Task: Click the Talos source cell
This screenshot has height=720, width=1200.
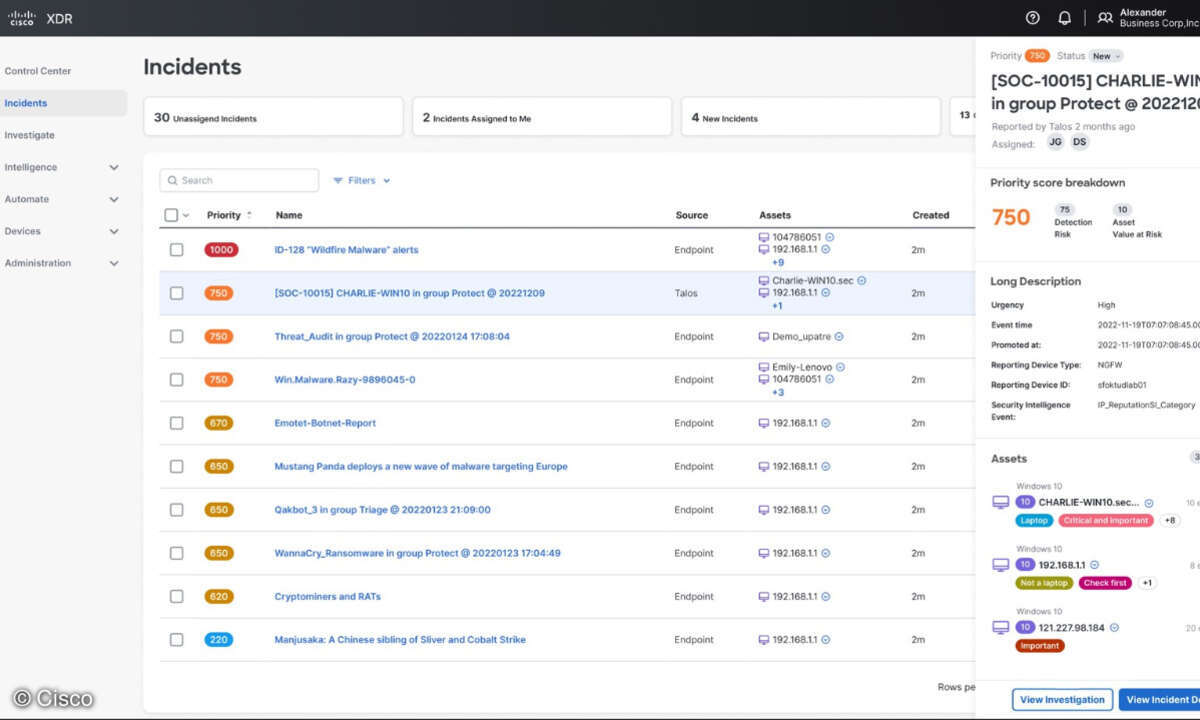Action: [x=686, y=293]
